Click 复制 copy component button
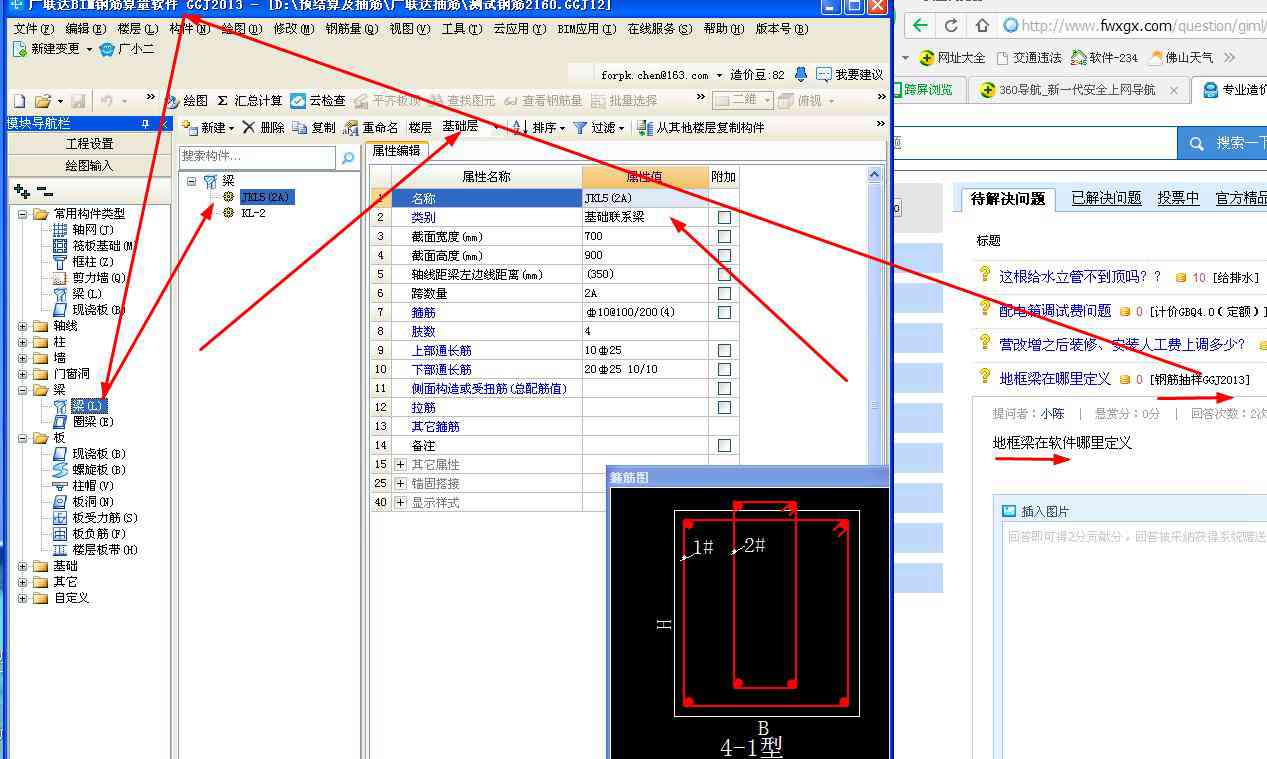The image size is (1267, 759). (314, 128)
